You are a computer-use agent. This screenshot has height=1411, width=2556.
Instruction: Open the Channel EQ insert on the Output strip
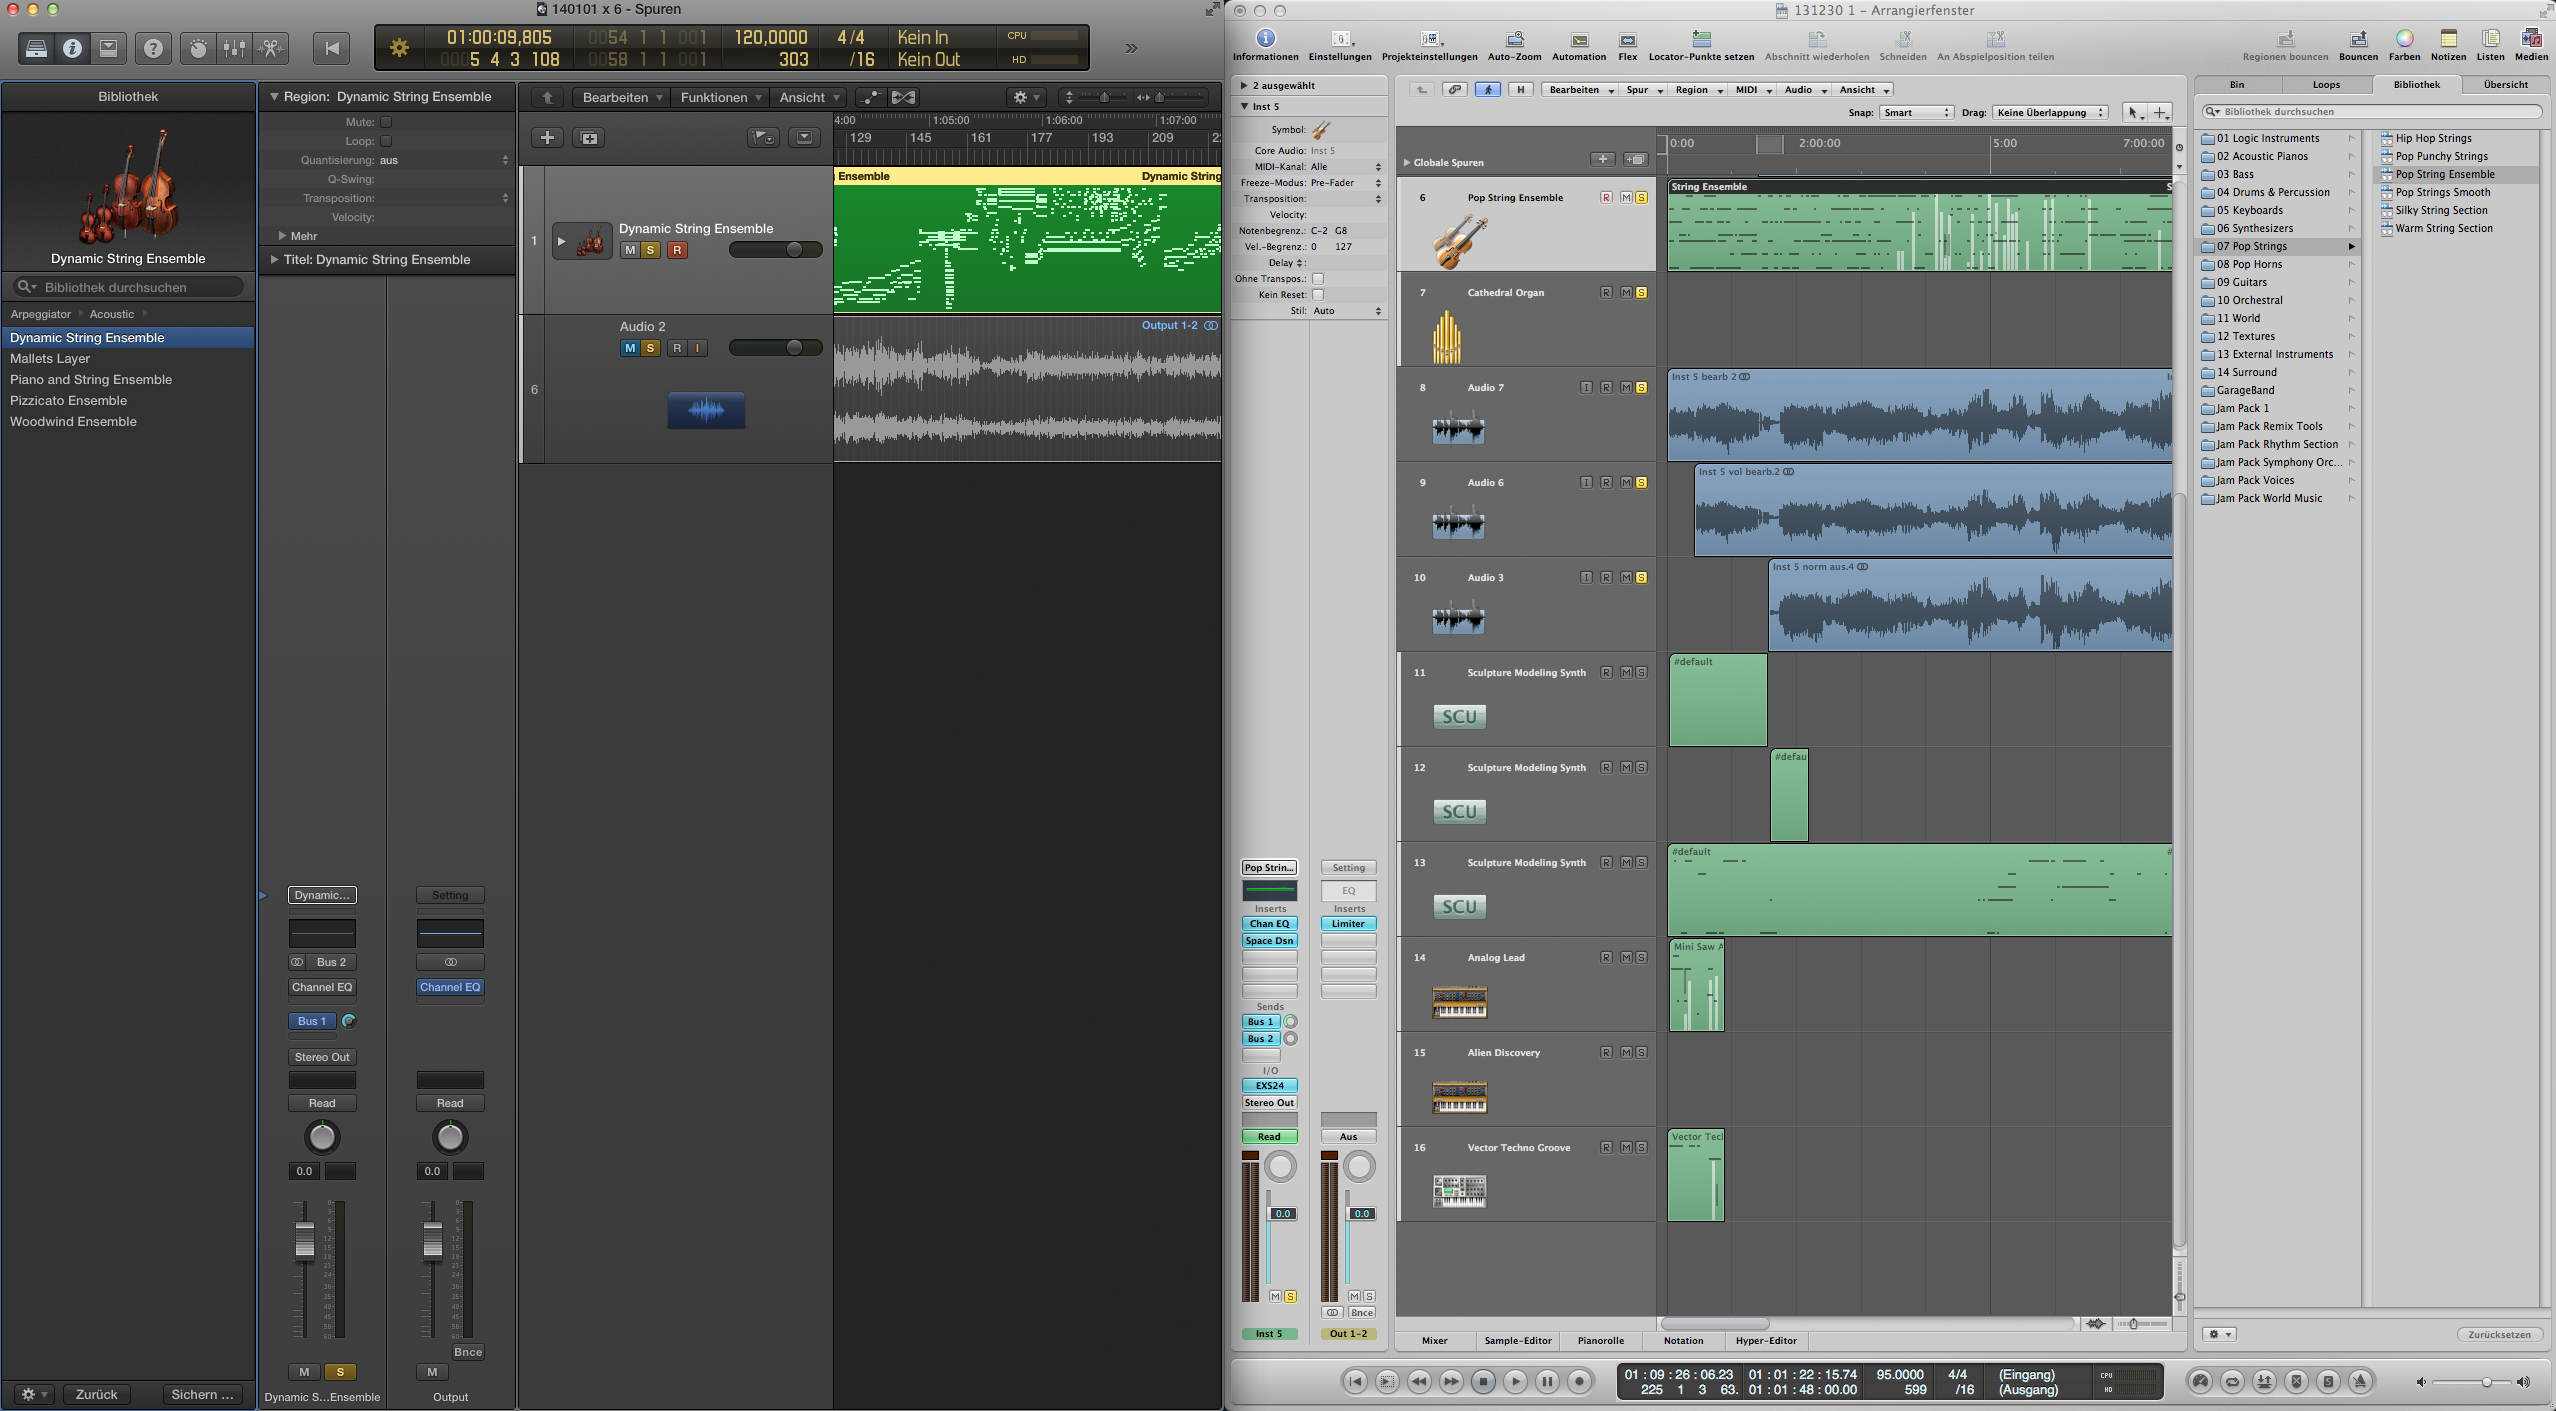pos(450,988)
